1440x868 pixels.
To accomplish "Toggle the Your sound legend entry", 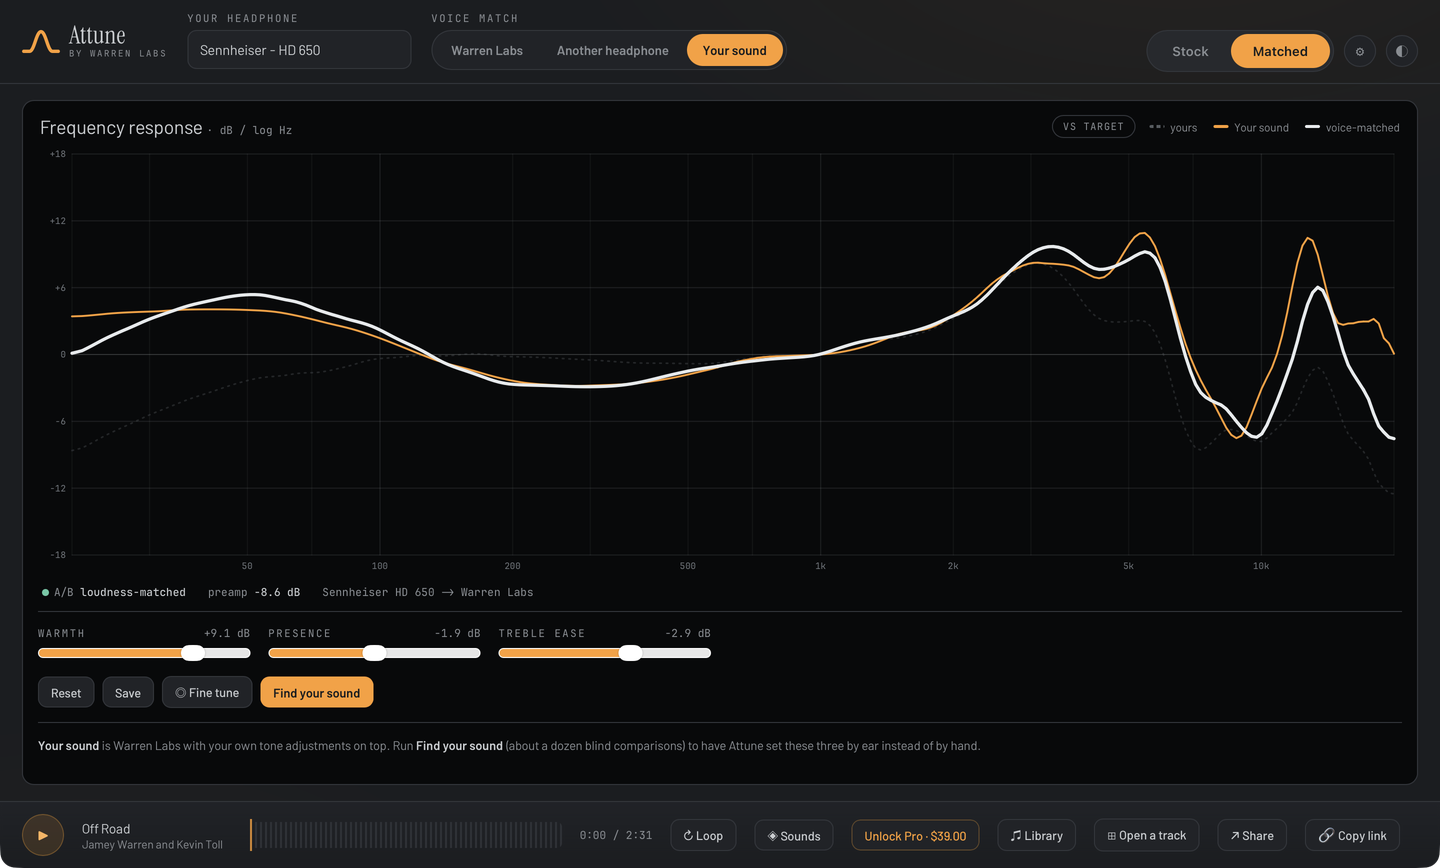I will [1251, 127].
